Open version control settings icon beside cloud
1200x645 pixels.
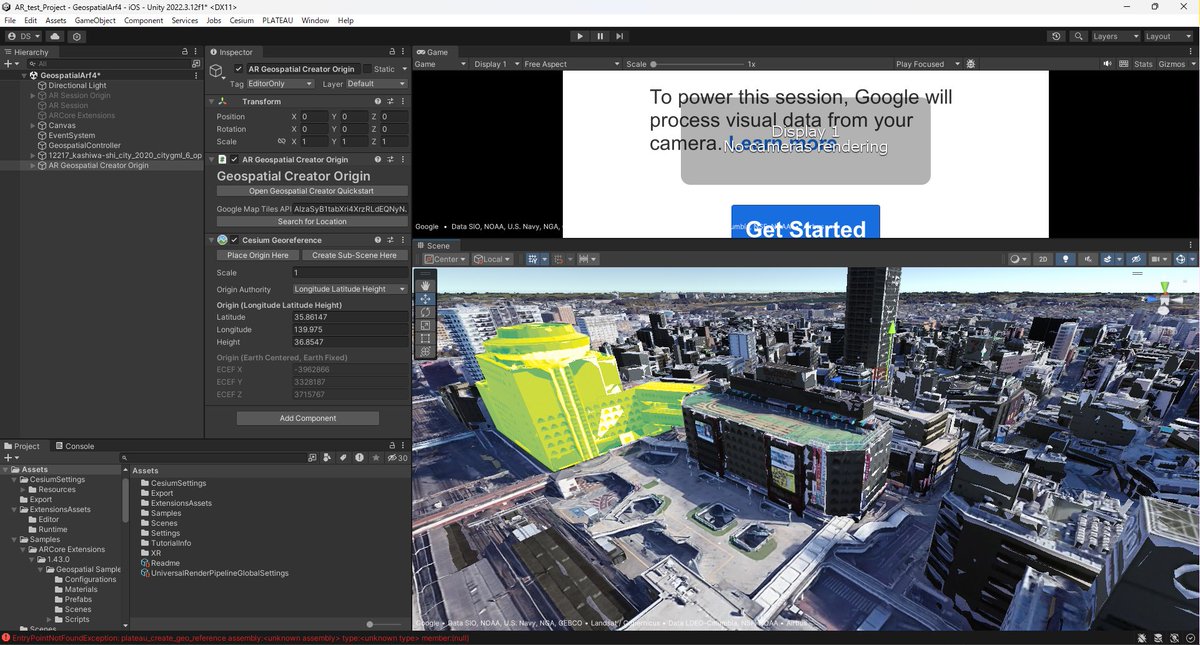[77, 36]
